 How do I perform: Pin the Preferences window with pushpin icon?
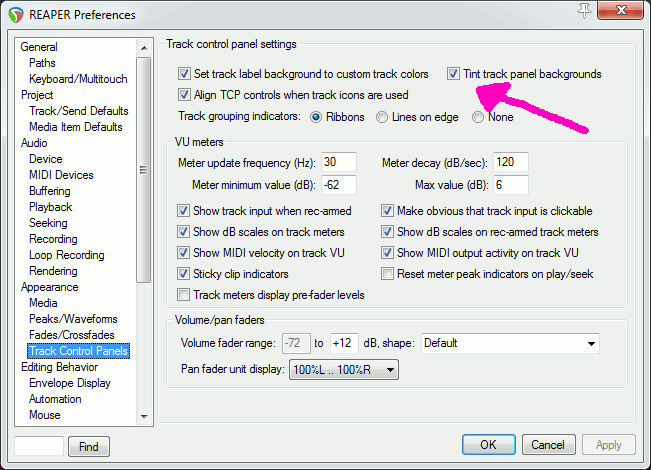coord(584,10)
